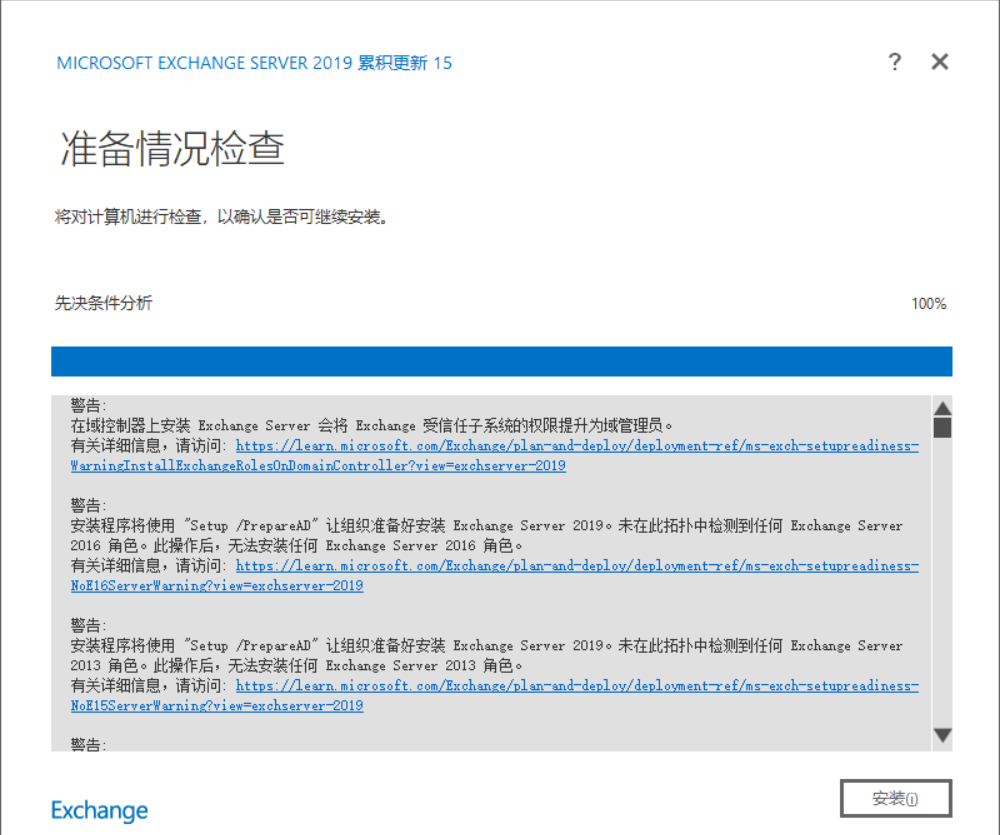Click the 100% progress value

coord(929,304)
